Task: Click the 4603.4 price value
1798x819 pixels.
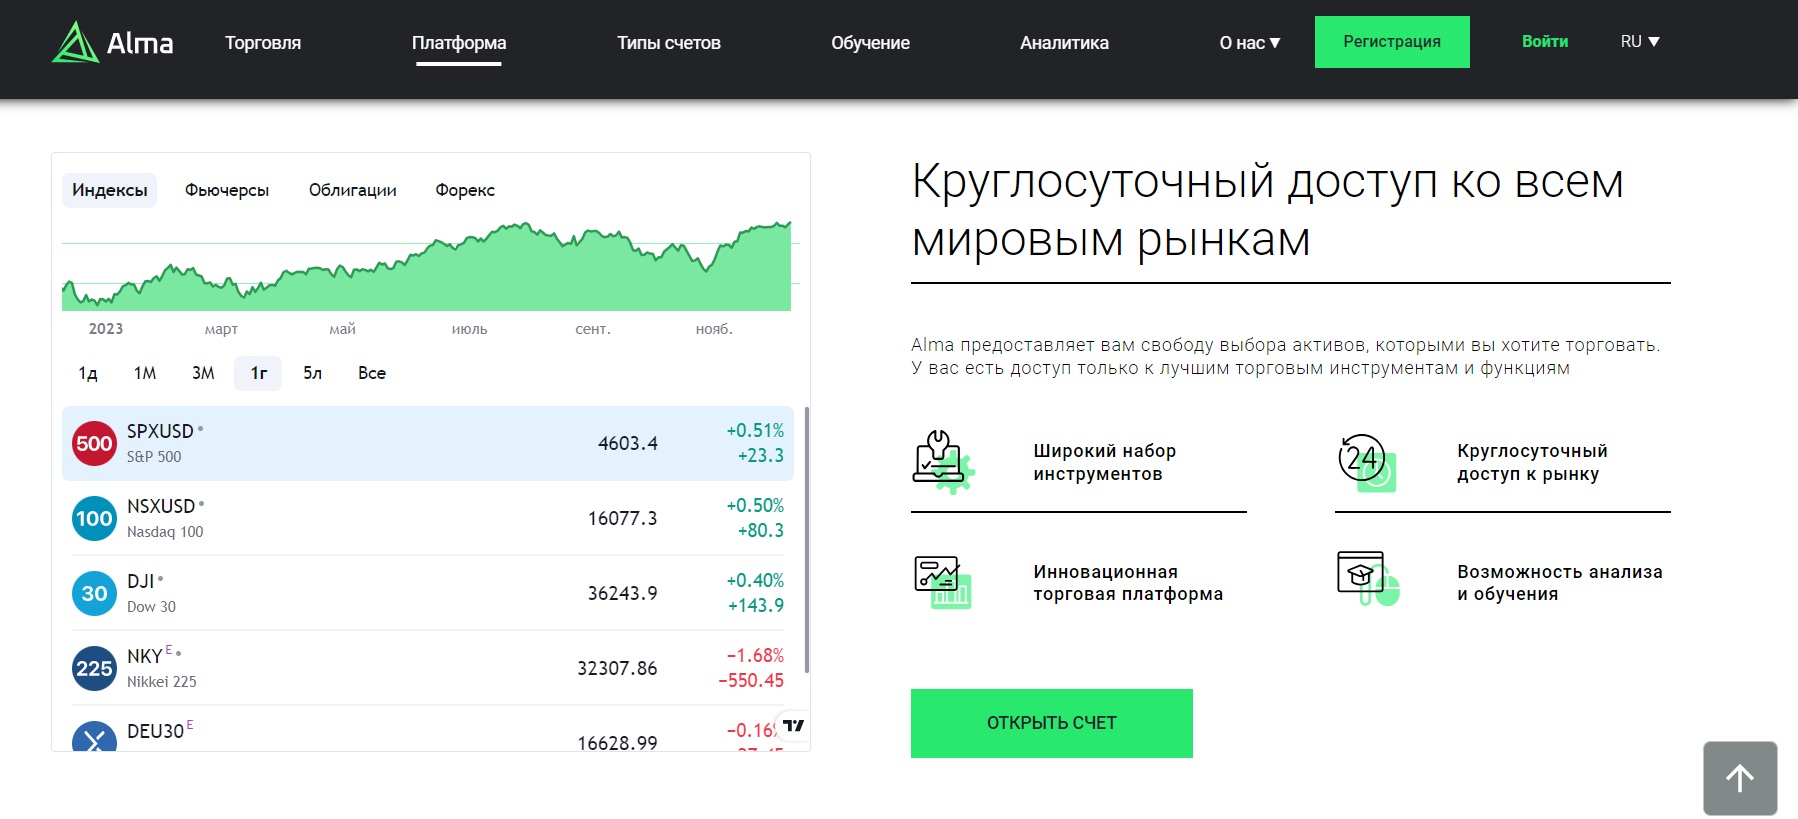Action: coord(628,443)
